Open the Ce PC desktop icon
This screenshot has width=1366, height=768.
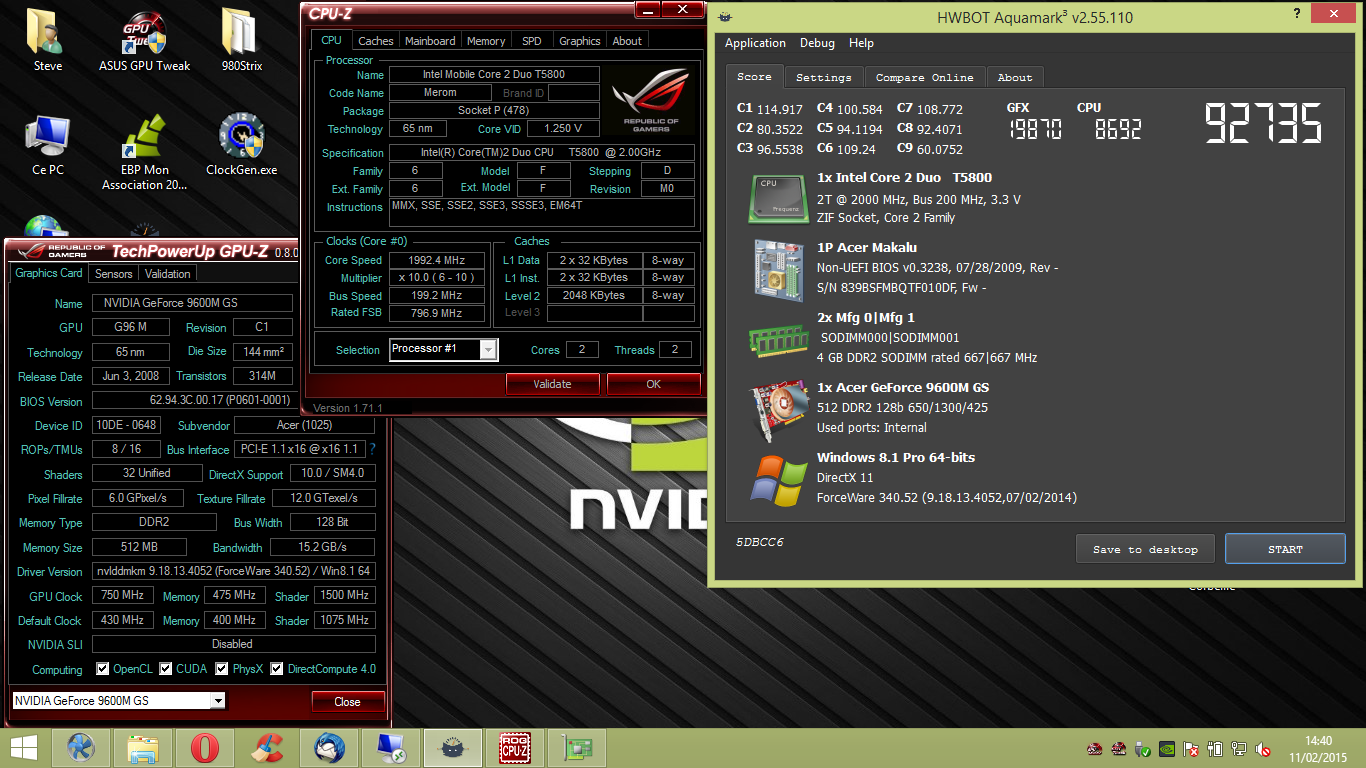tap(47, 144)
